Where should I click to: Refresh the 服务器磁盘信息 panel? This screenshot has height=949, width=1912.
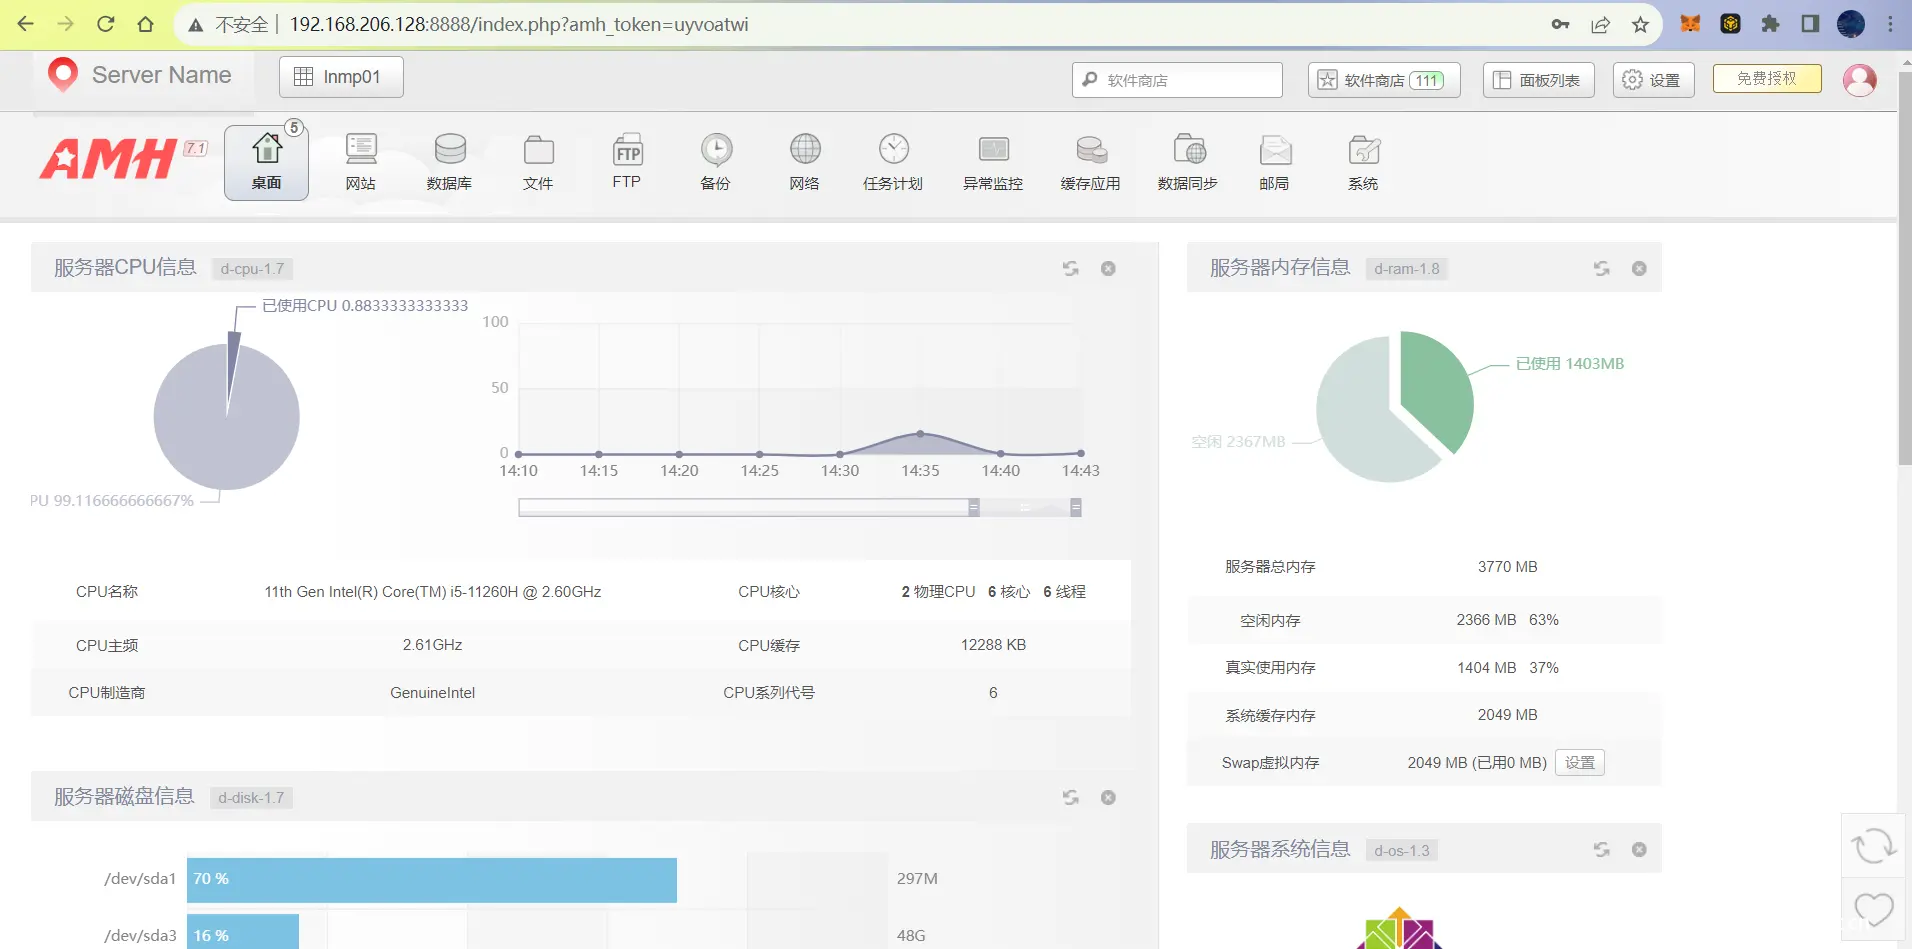point(1071,797)
